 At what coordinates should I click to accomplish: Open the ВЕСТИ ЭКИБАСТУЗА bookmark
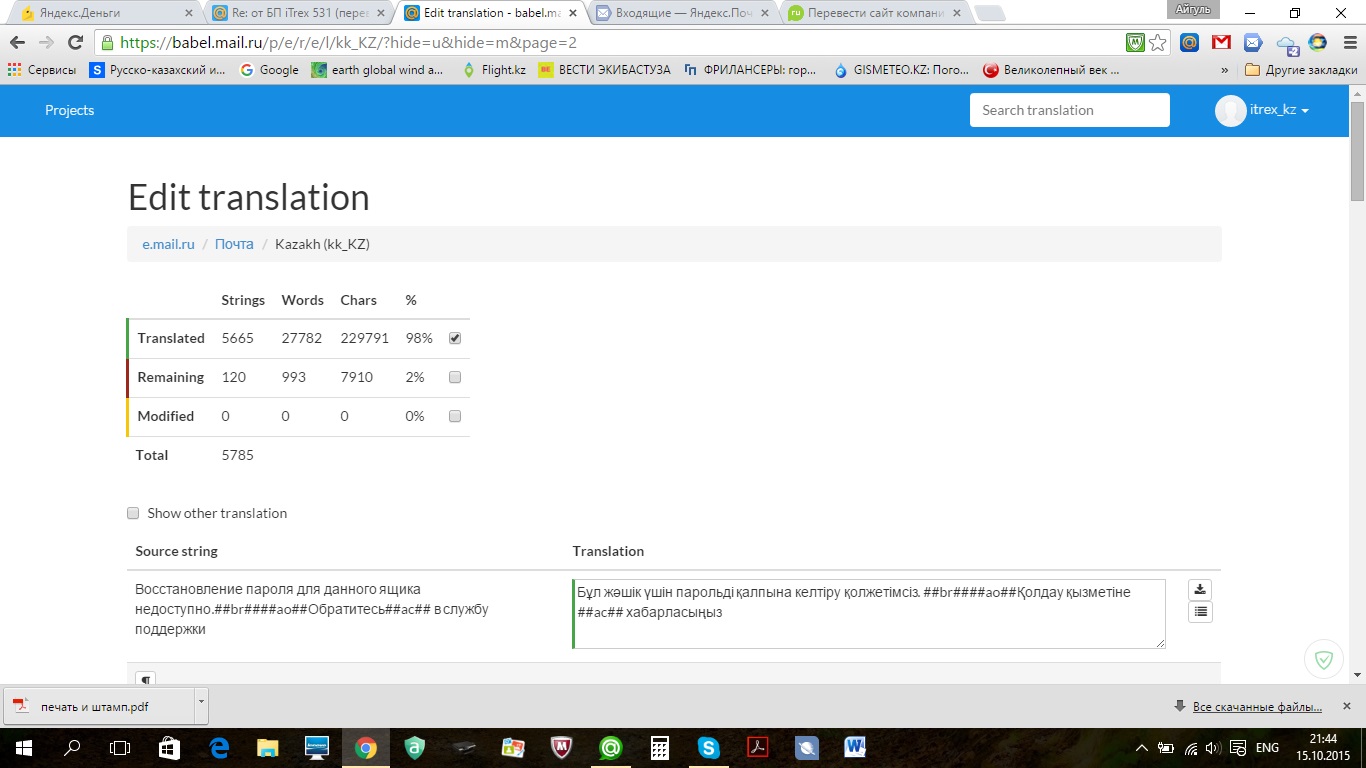pyautogui.click(x=604, y=70)
